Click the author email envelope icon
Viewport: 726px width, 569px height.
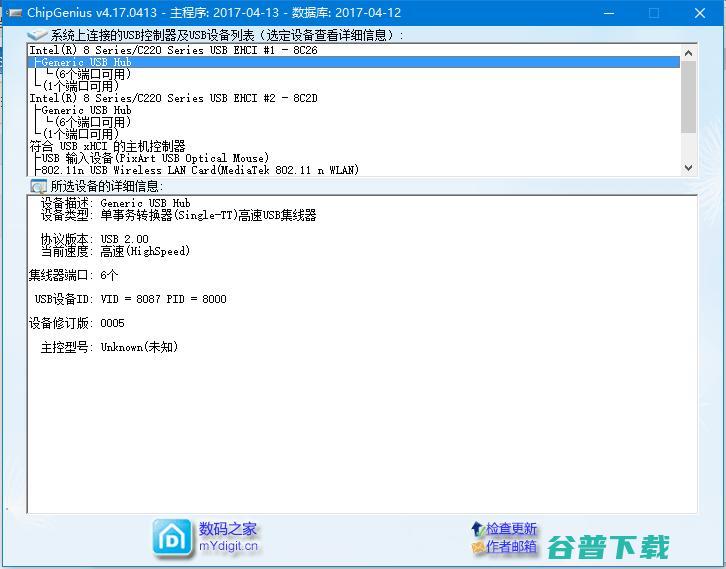476,547
